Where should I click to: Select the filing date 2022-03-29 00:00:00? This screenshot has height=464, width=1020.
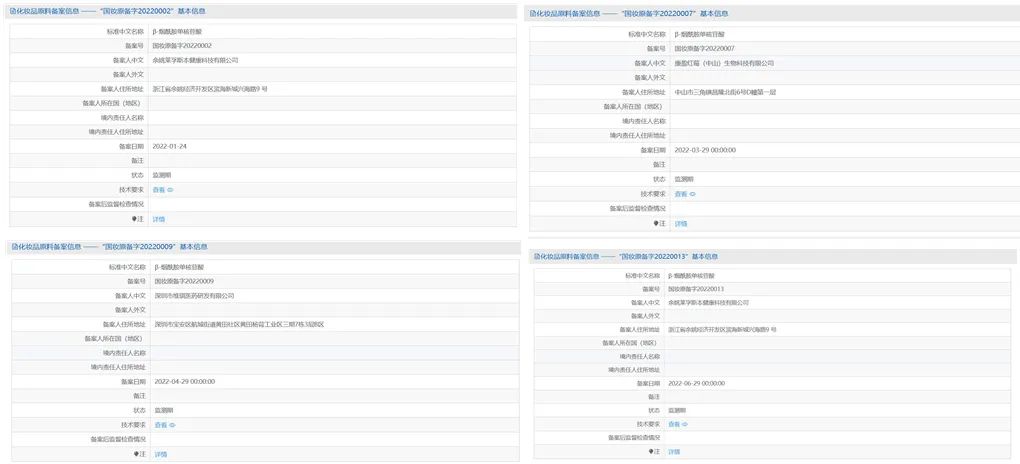[x=705, y=149]
